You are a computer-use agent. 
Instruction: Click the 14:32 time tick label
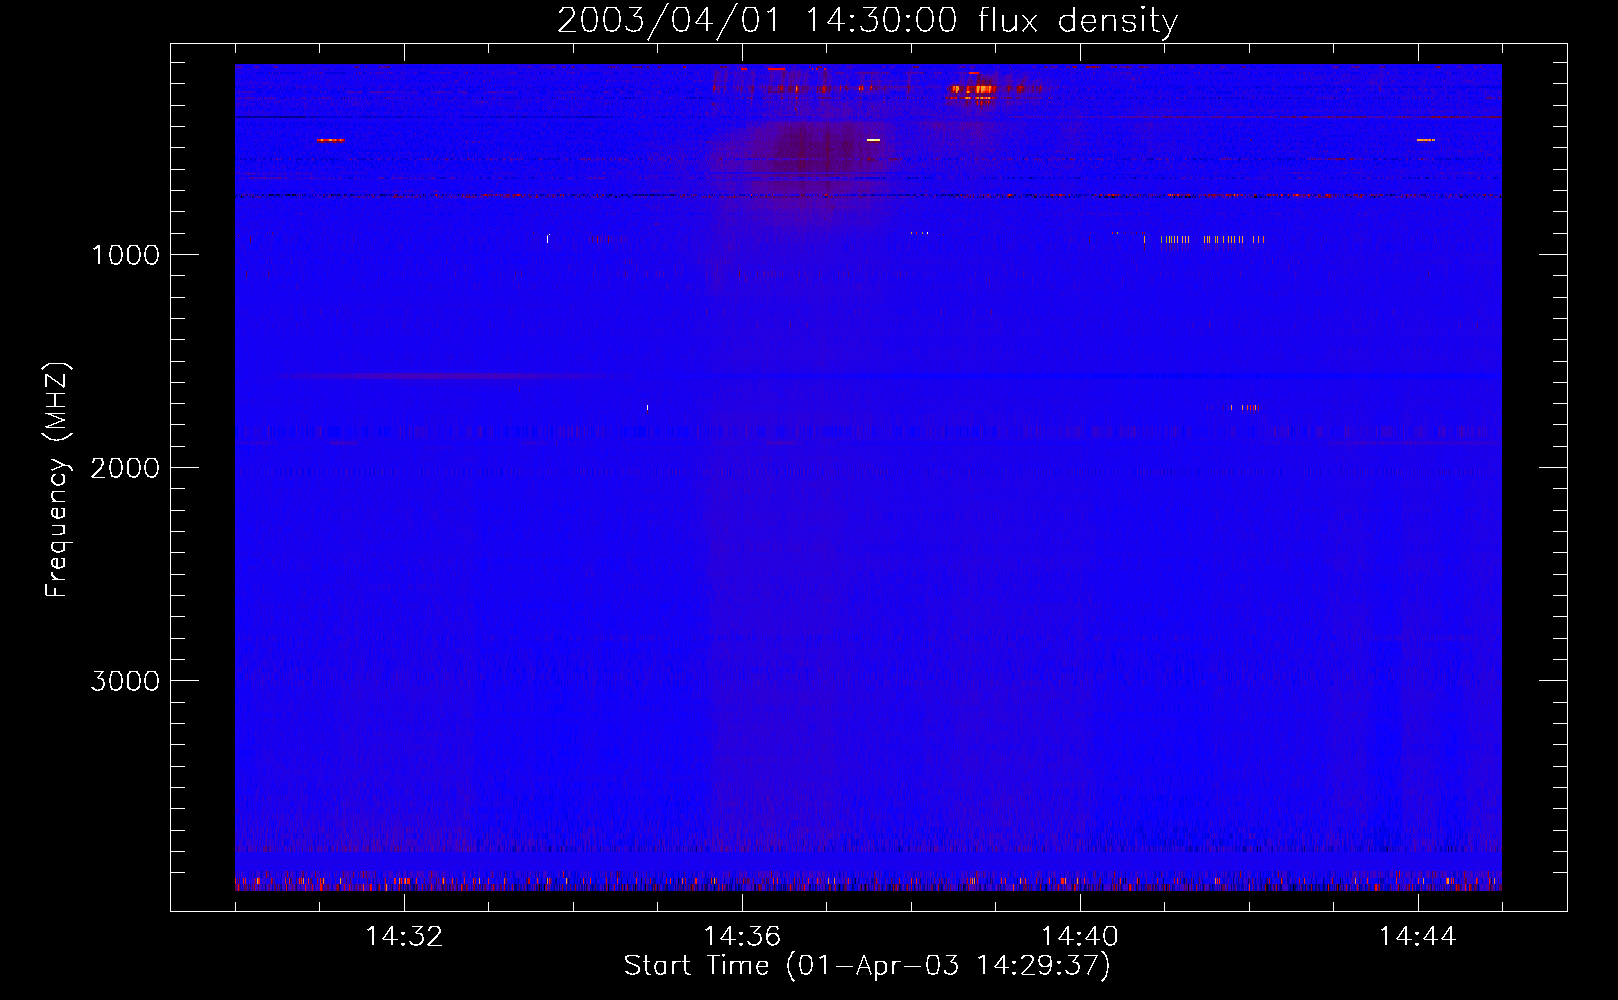(404, 937)
